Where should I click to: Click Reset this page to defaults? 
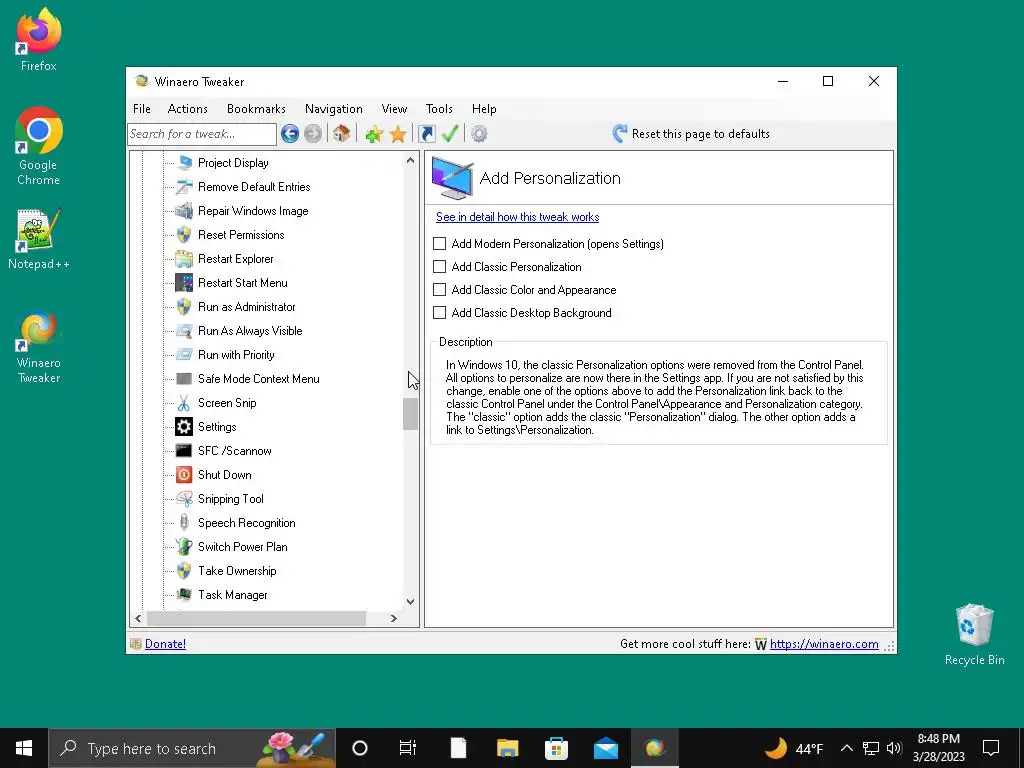click(691, 134)
